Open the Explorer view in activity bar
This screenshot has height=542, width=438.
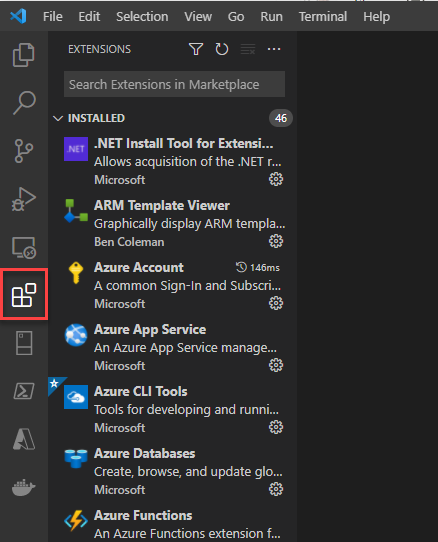pyautogui.click(x=24, y=55)
